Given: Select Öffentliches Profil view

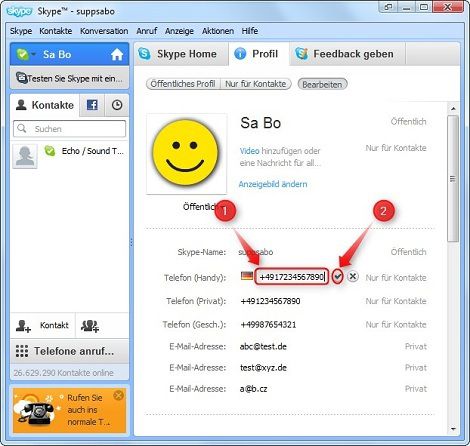Looking at the screenshot, I should [183, 84].
